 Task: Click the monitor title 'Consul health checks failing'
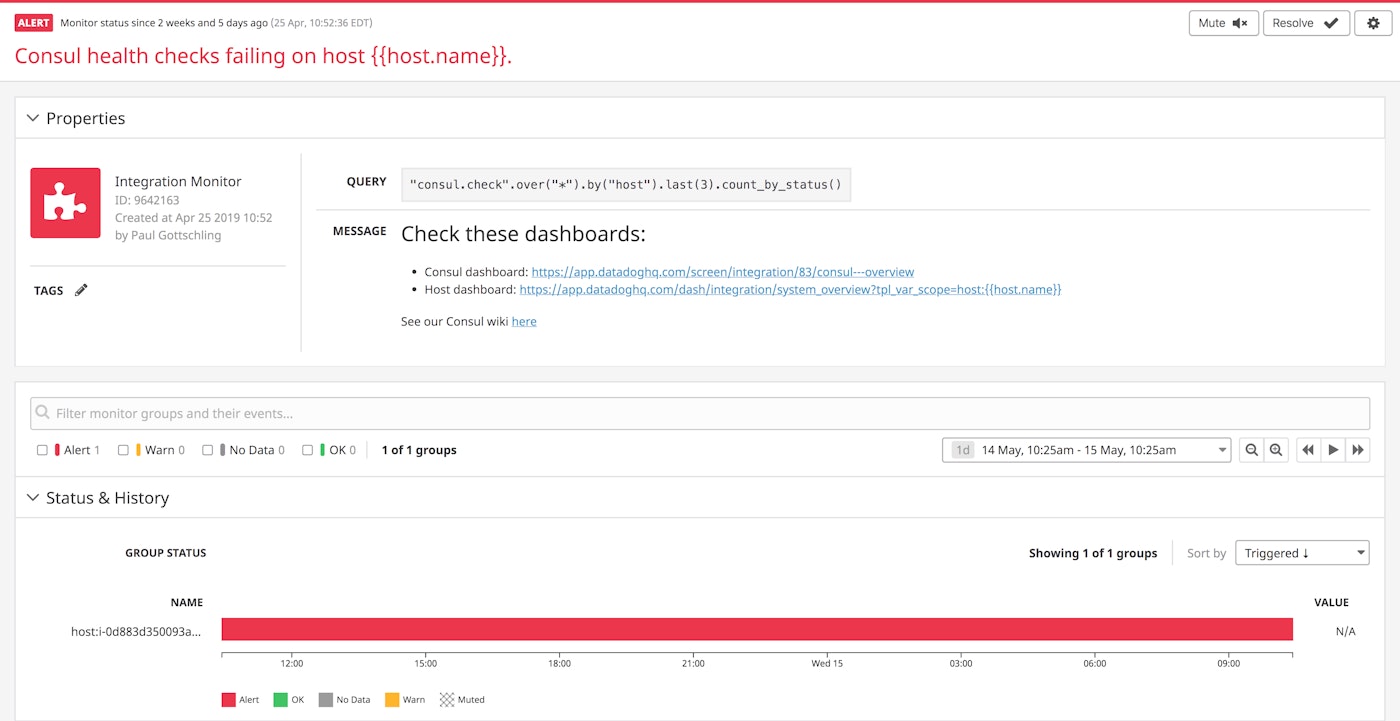coord(263,56)
